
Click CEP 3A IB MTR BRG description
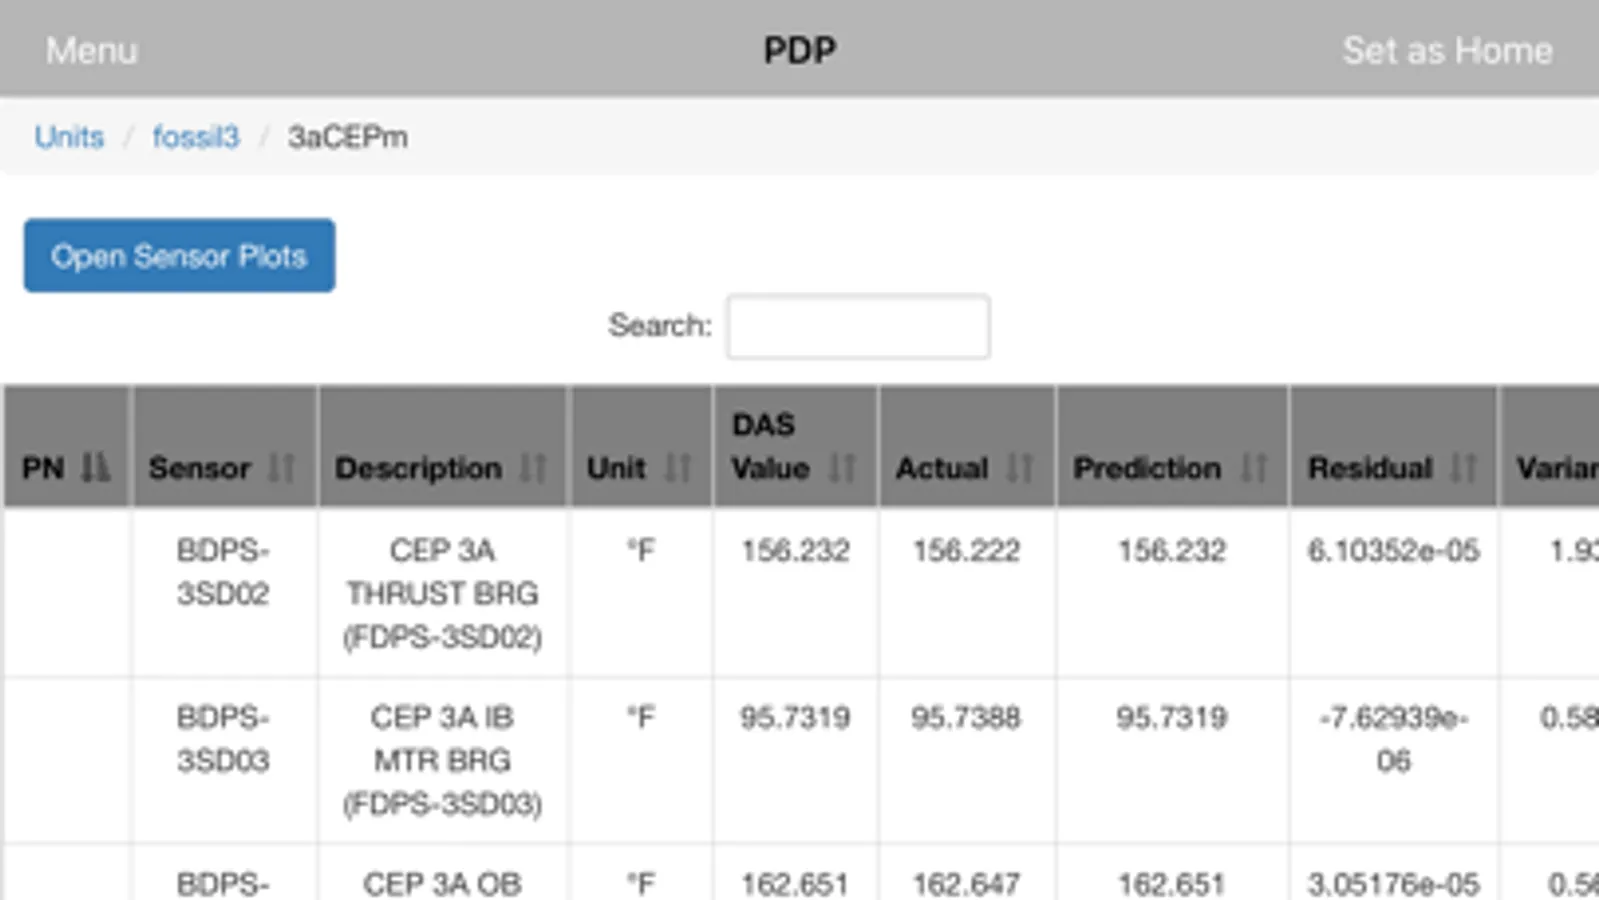coord(442,760)
